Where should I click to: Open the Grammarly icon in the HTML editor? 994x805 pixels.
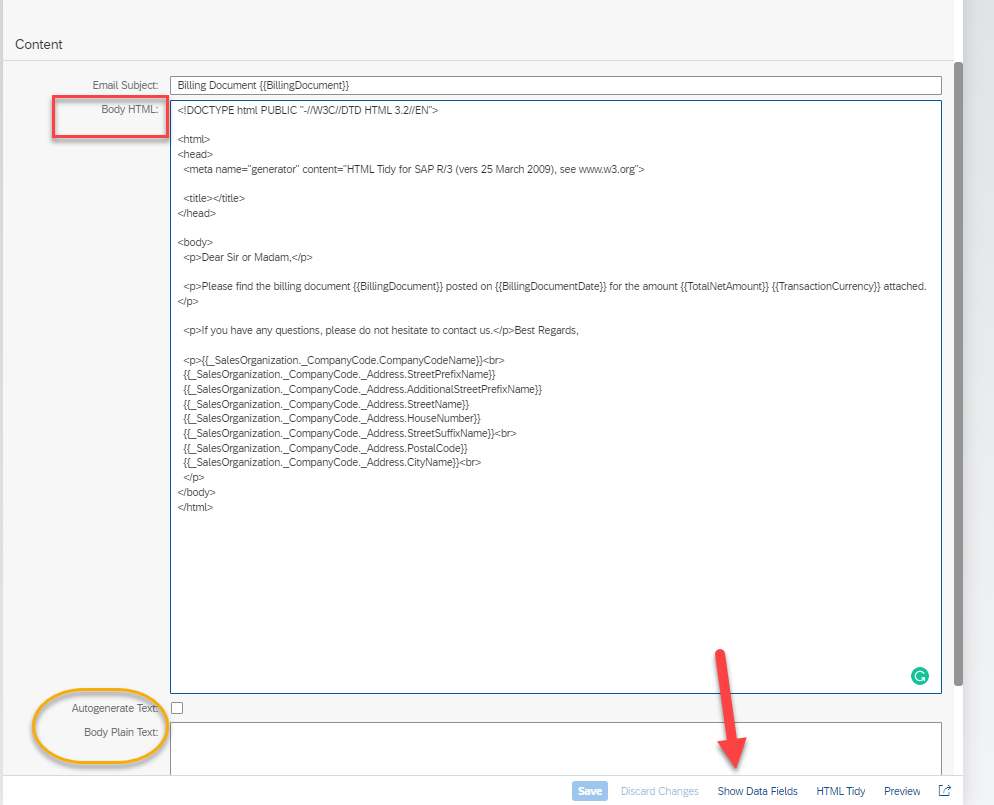pyautogui.click(x=919, y=676)
